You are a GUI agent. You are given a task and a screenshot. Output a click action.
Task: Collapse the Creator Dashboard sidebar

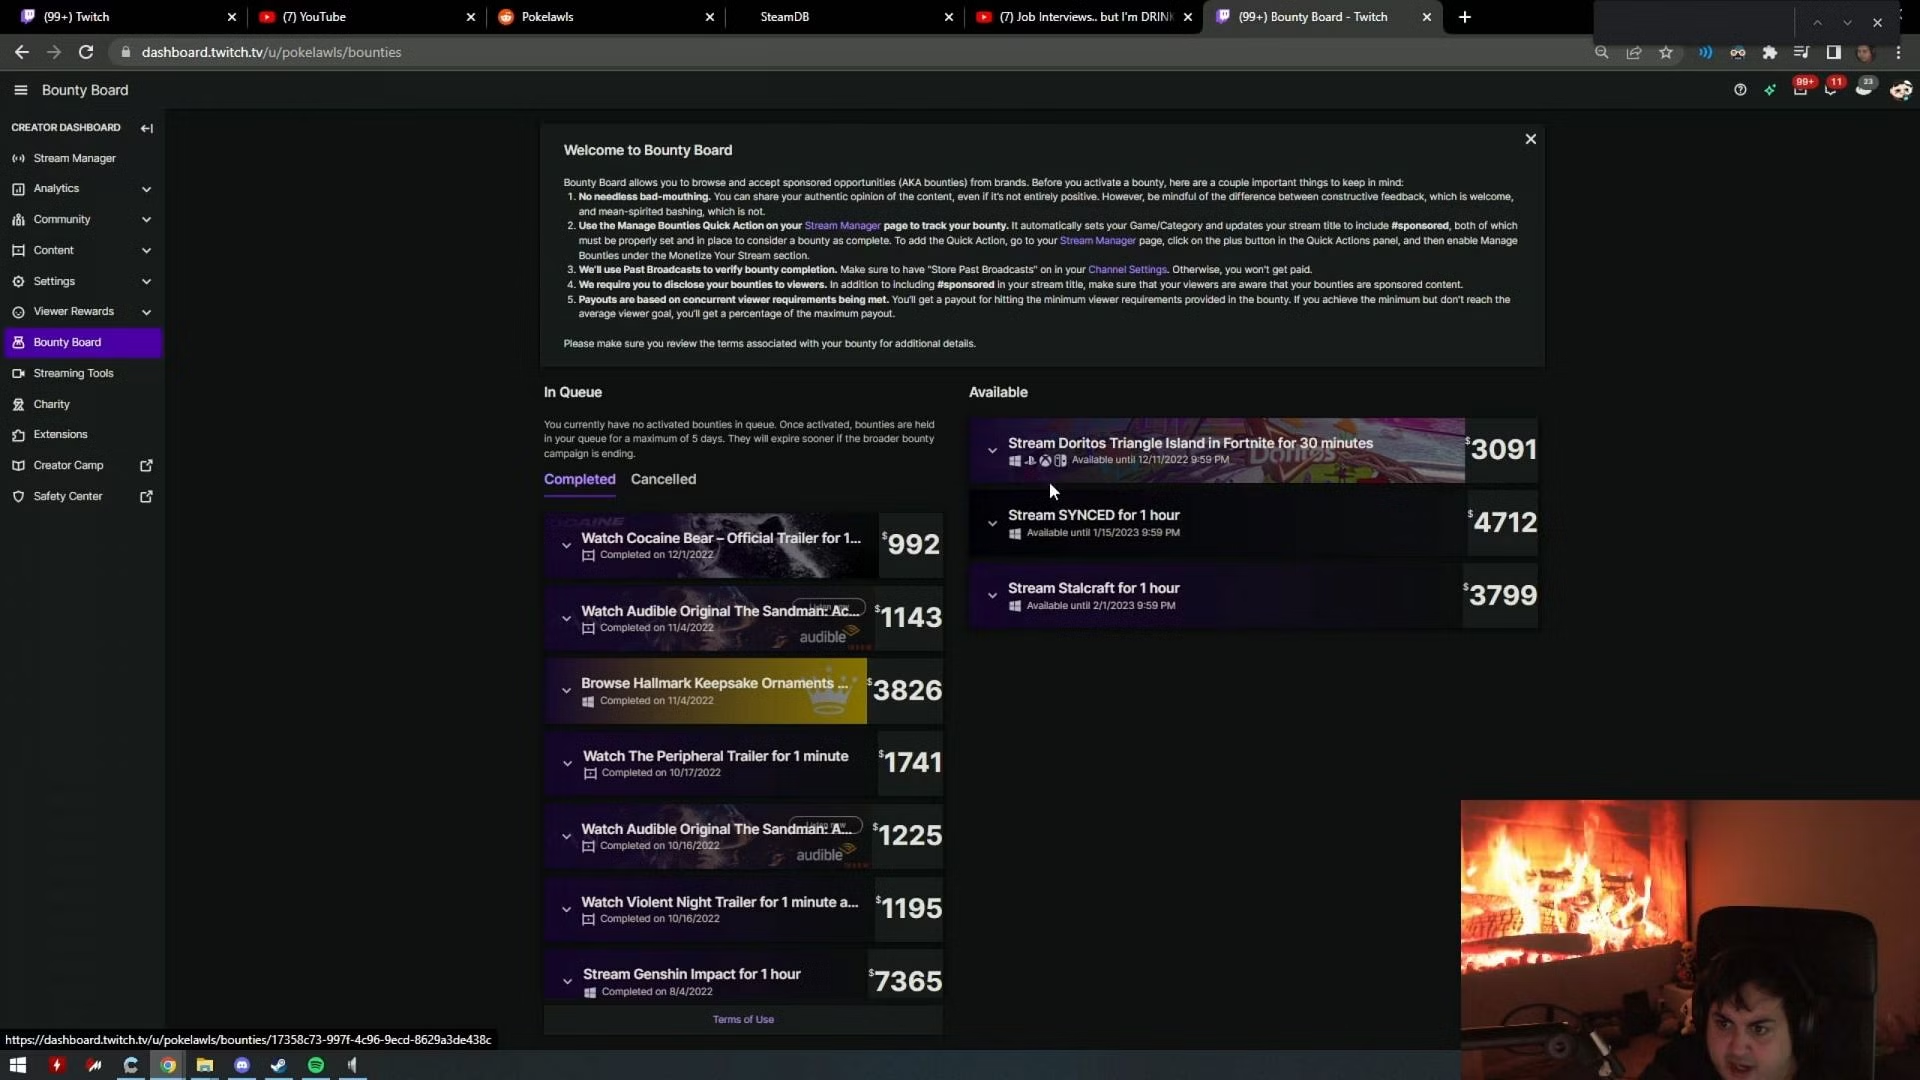coord(147,128)
